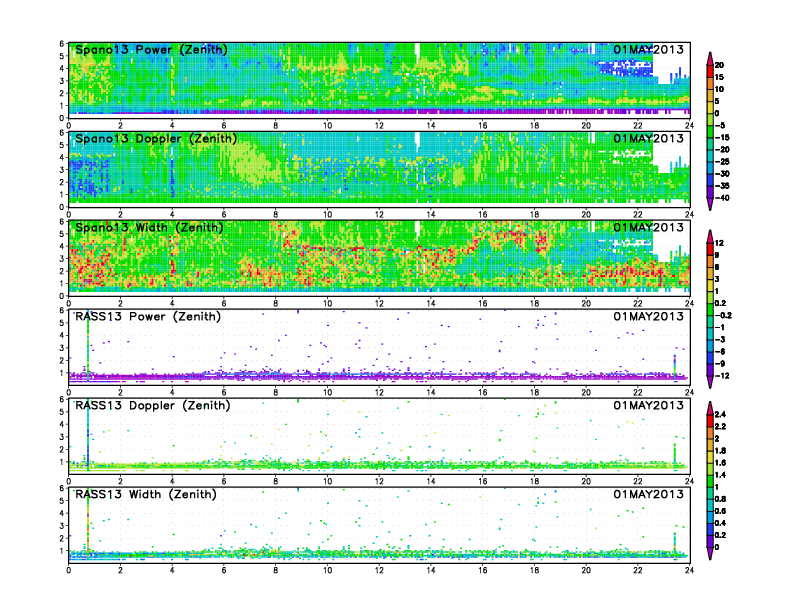The width and height of the screenshot is (792, 612).
Task: Click the purple bottom arrow of the bottom color bar
Action: click(710, 553)
